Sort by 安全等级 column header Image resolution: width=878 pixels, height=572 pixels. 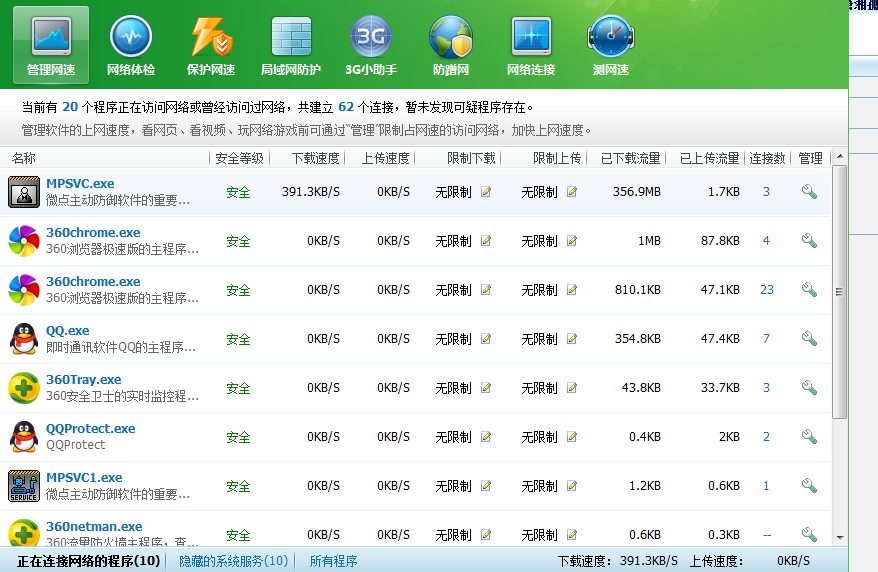coord(240,158)
